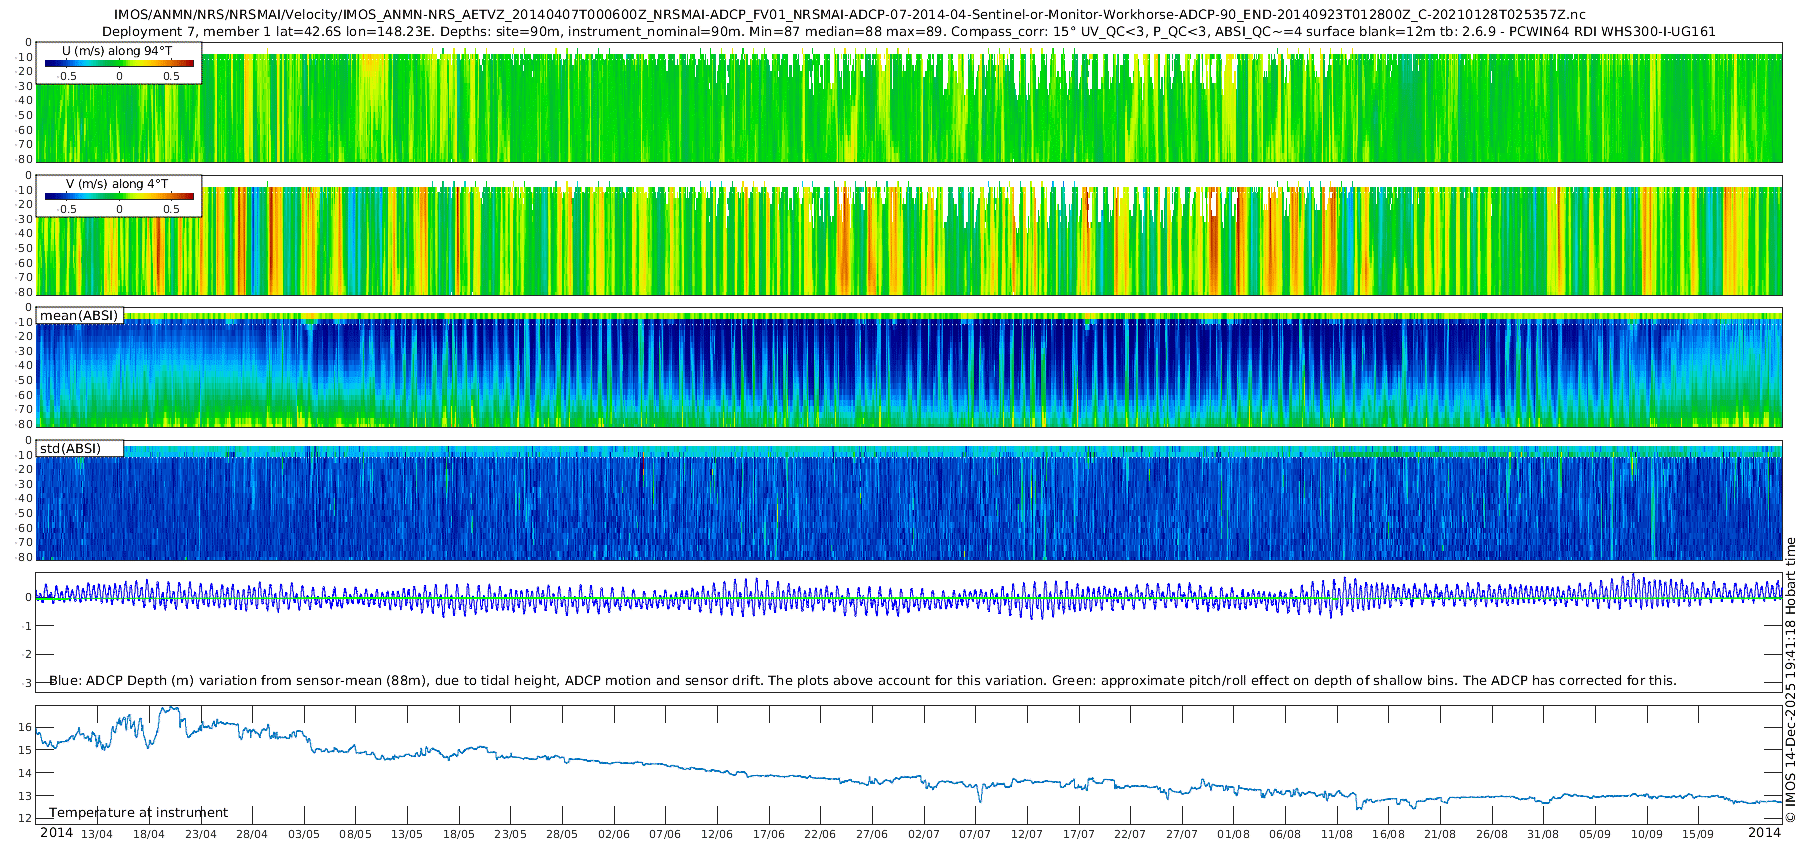The width and height of the screenshot is (1800, 850).
Task: Select the 13/04 date tick label
Action: [97, 834]
